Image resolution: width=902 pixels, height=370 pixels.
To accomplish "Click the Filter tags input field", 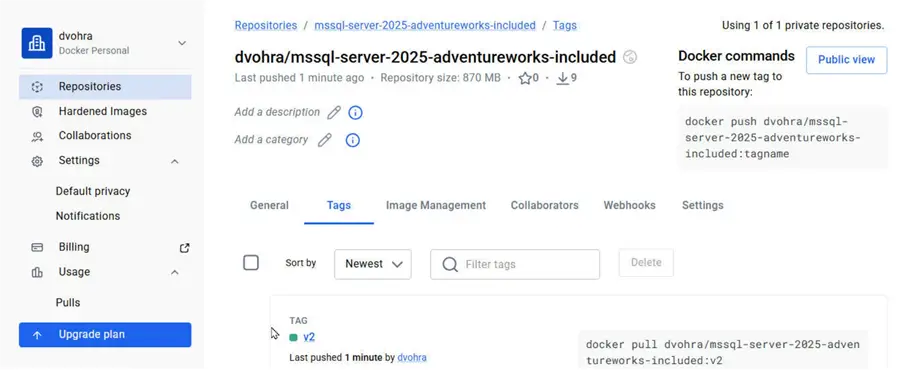I will (515, 264).
